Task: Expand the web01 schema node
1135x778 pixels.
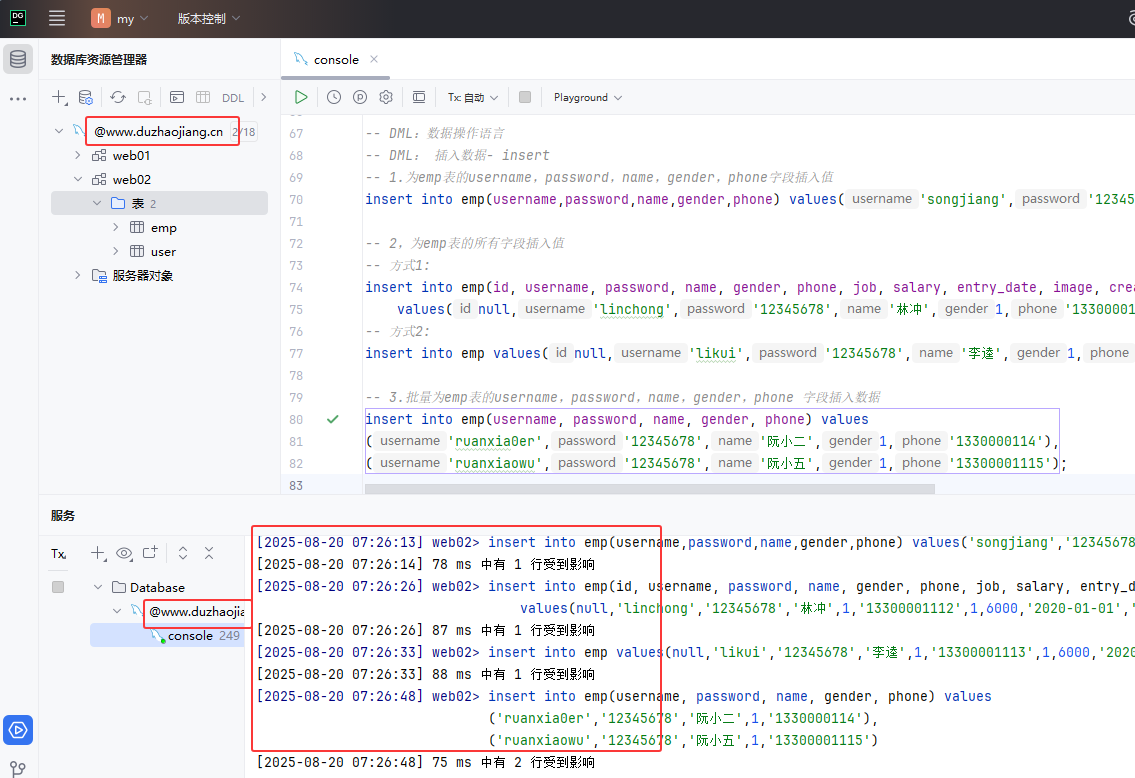Action: coord(78,156)
